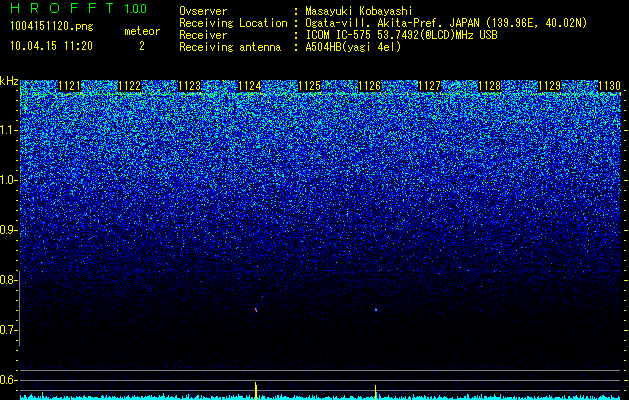Click the 1.1 frequency axis label
Screen dimensions: 629x400
tap(8, 130)
